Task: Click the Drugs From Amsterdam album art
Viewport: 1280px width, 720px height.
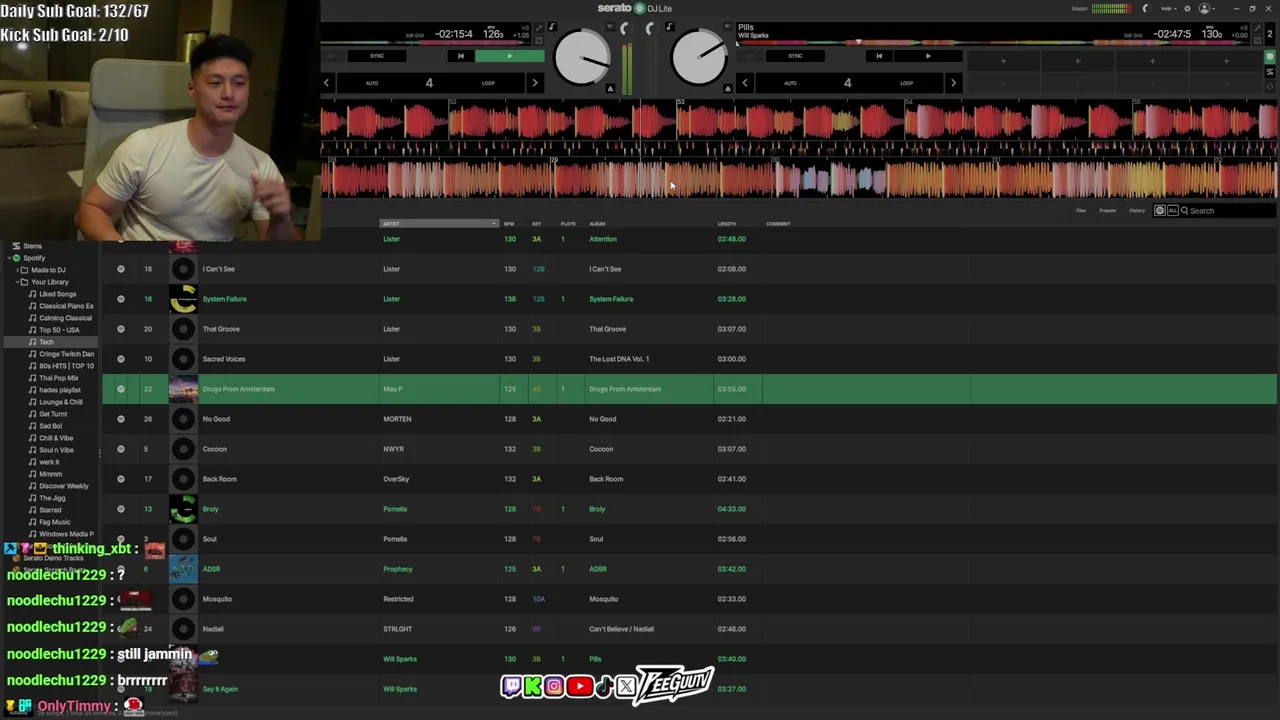Action: point(183,389)
